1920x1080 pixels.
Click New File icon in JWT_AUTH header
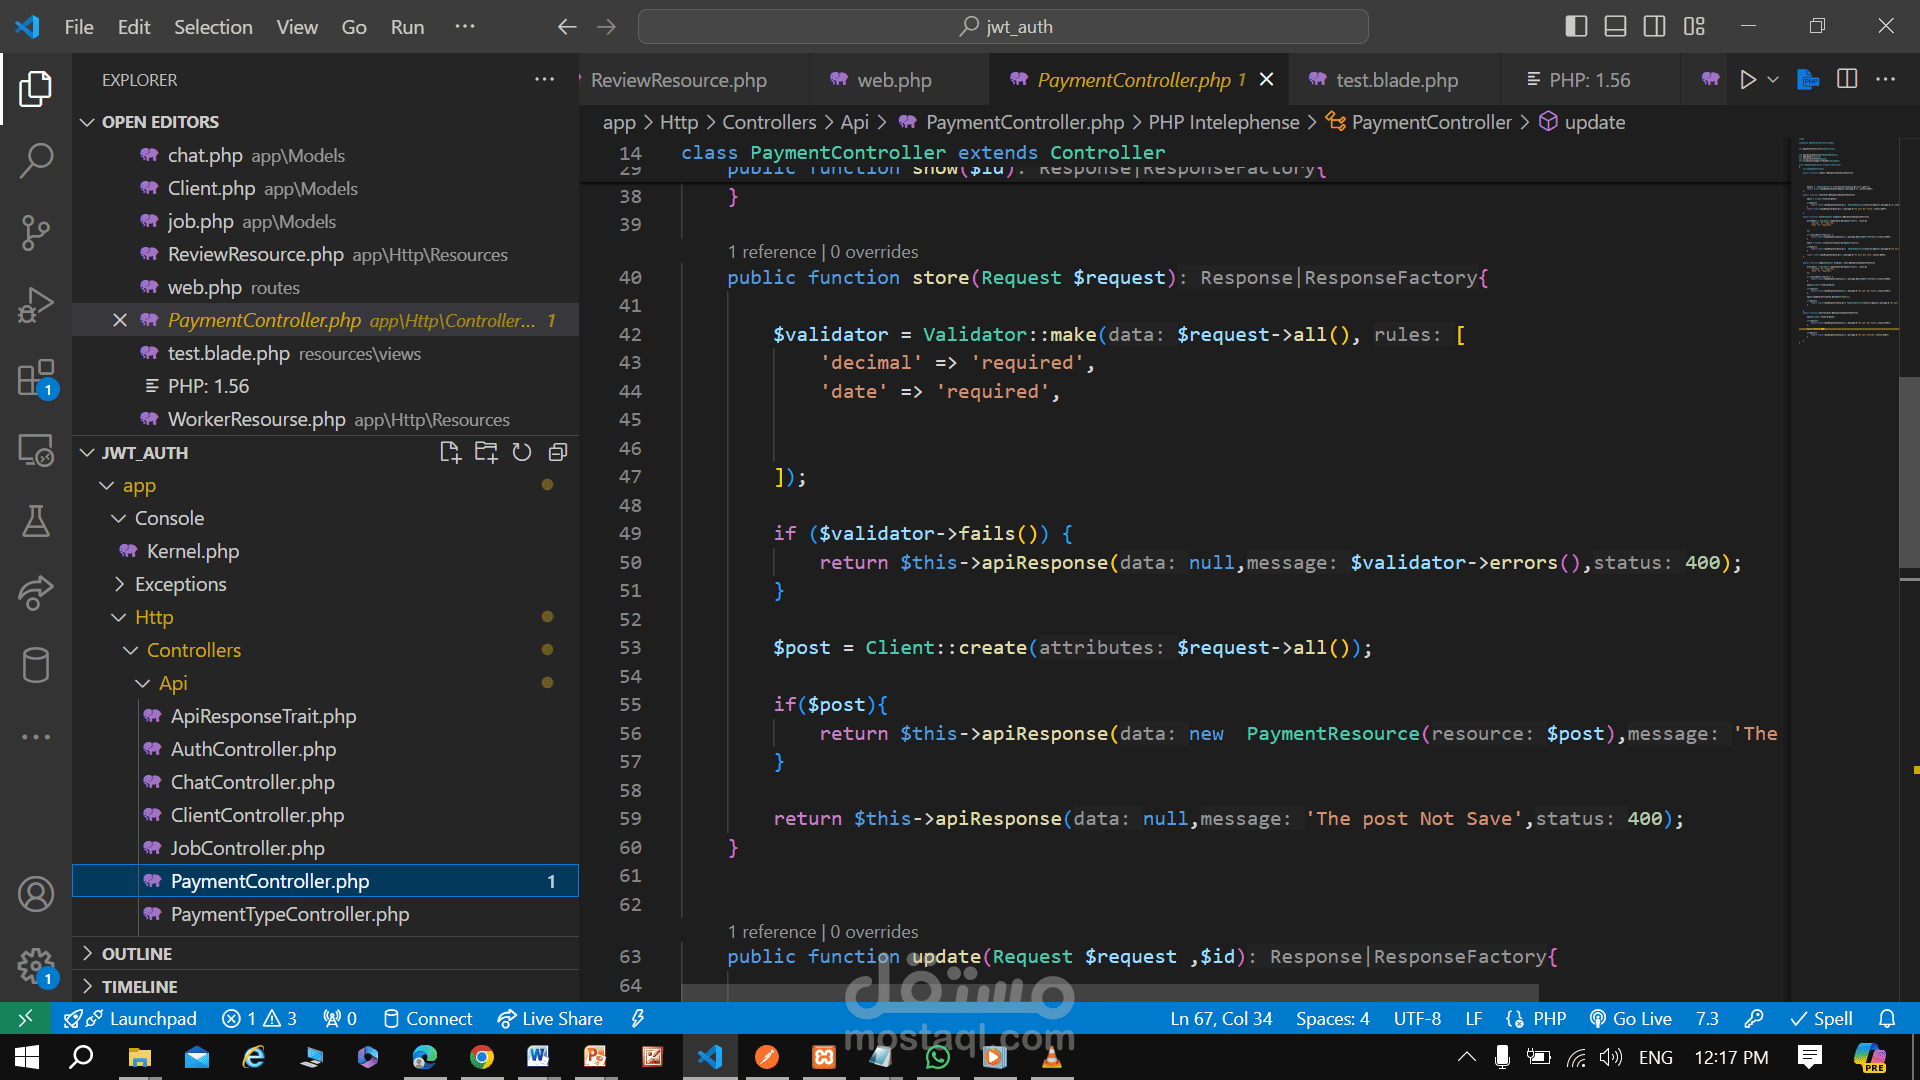click(450, 453)
